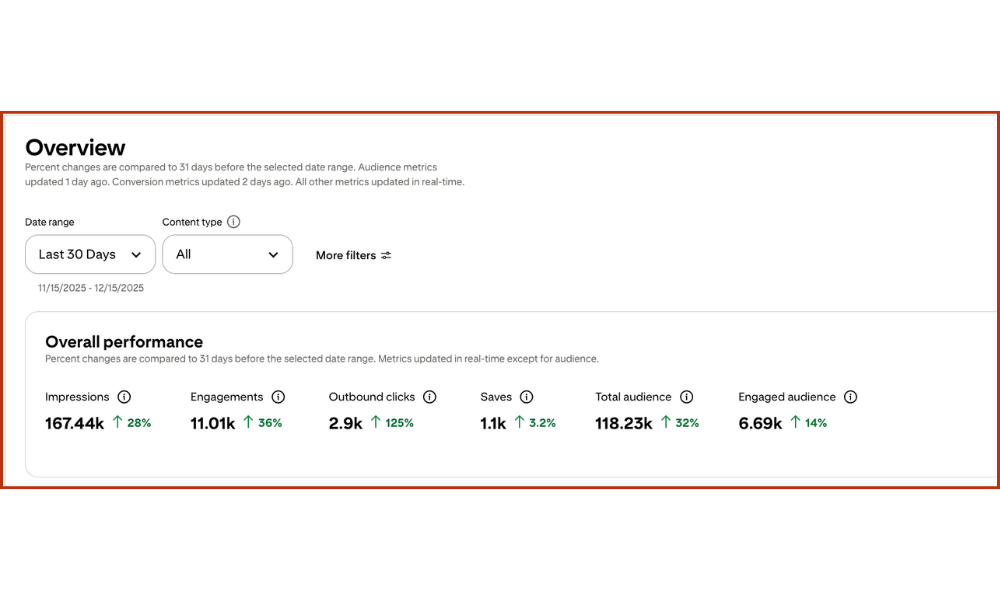Click the Outbound clicks value 2.9k
1000x600 pixels.
point(345,423)
